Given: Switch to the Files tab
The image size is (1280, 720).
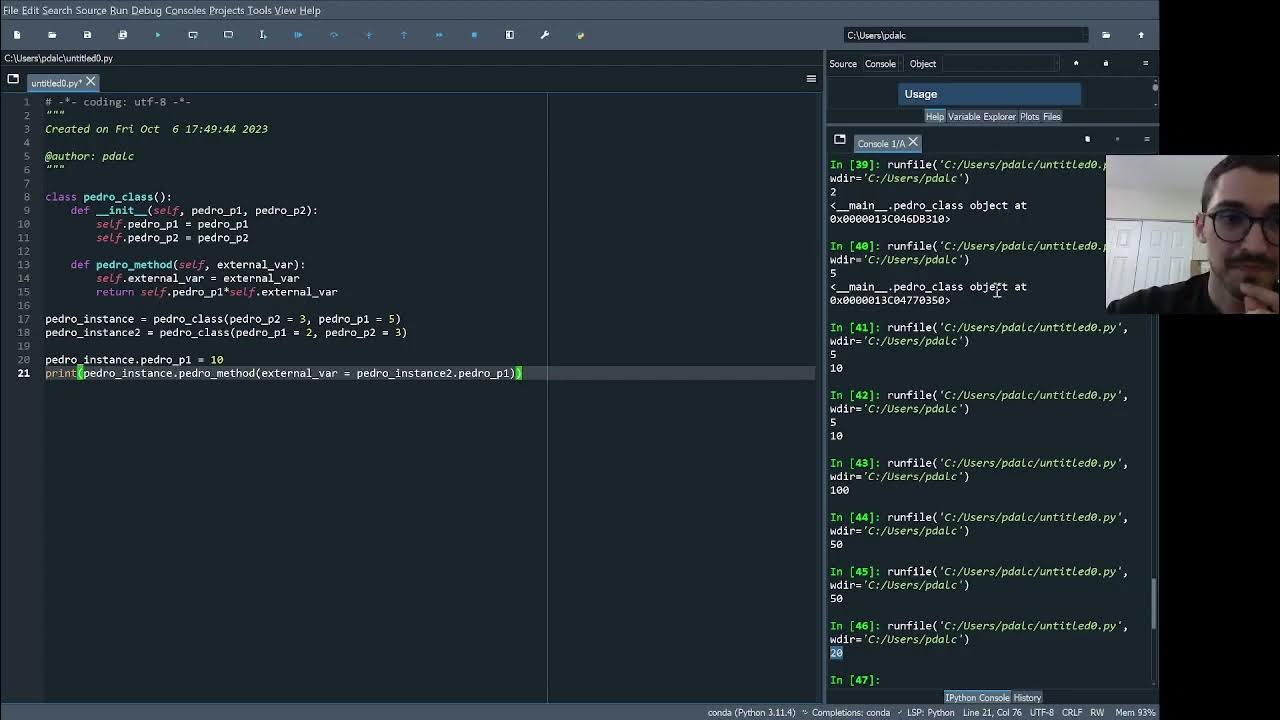Looking at the screenshot, I should [x=1052, y=117].
